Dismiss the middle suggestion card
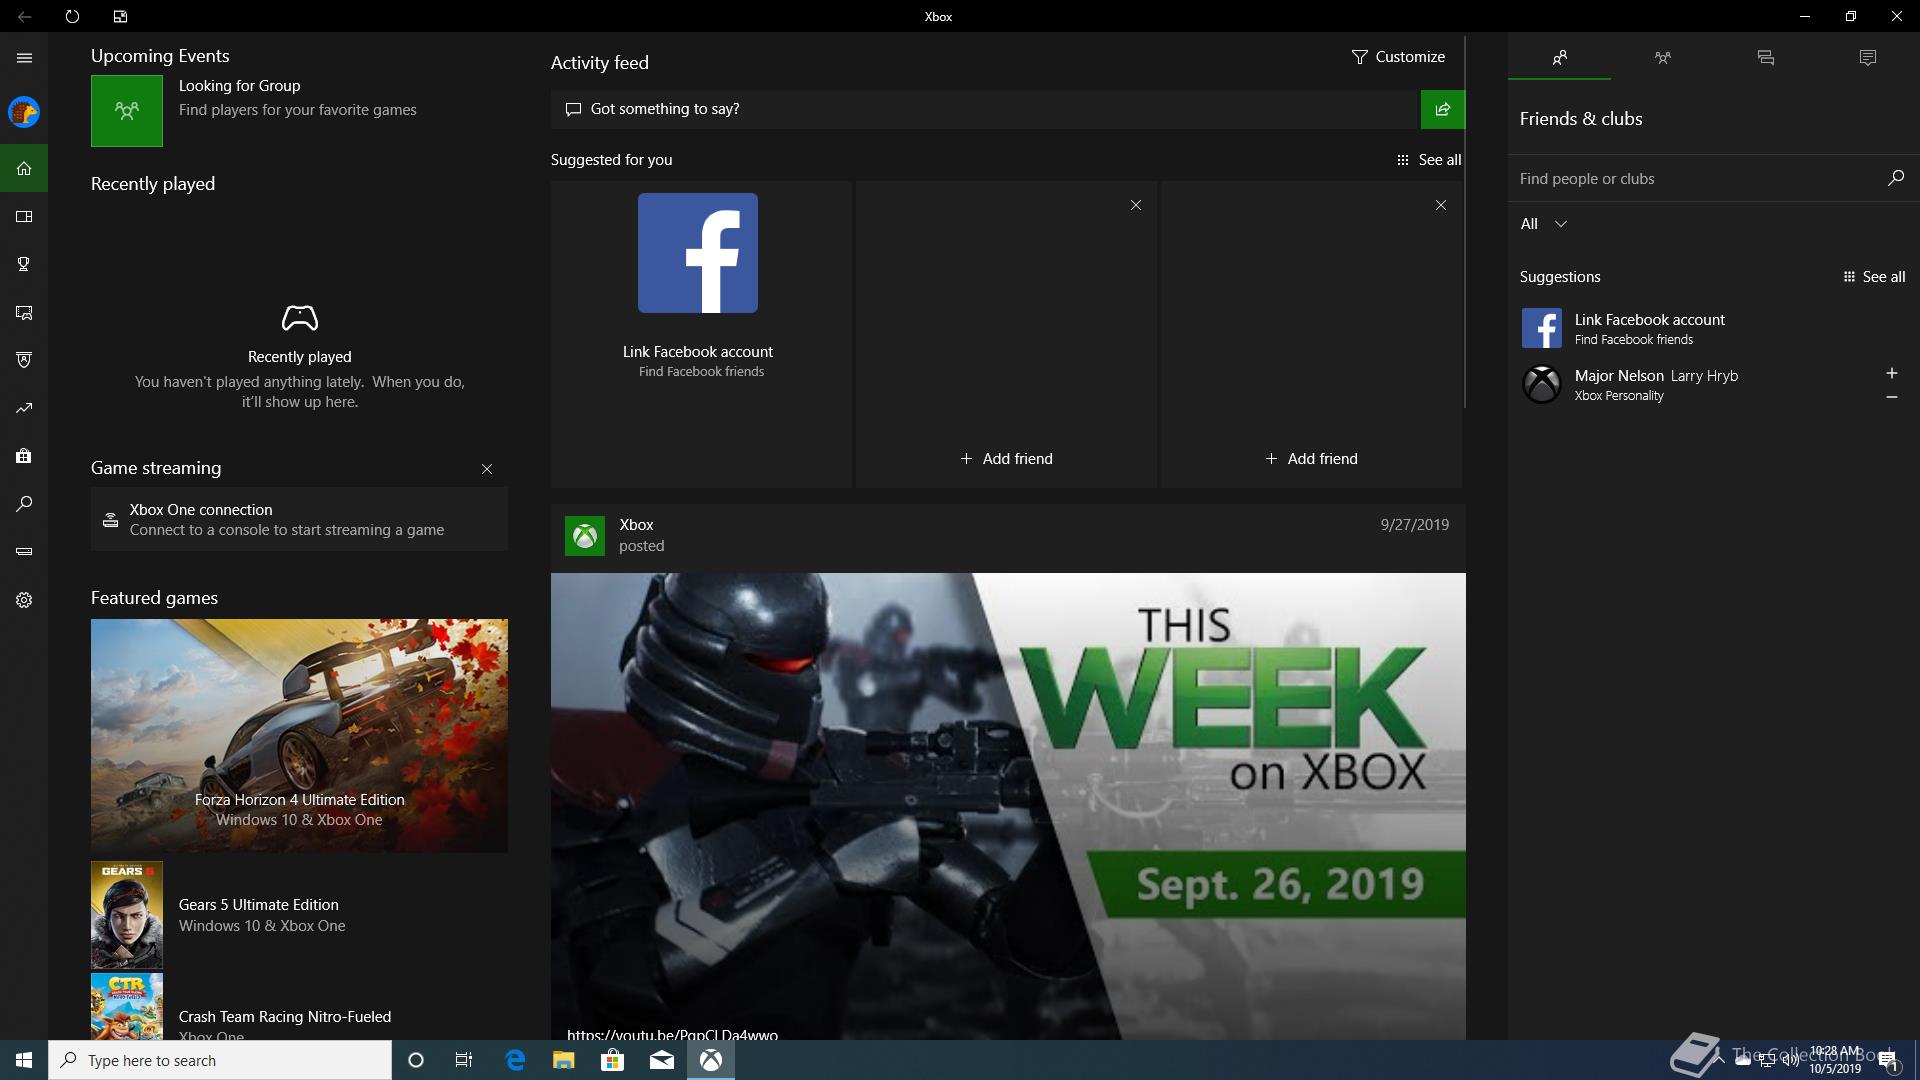 tap(1136, 205)
